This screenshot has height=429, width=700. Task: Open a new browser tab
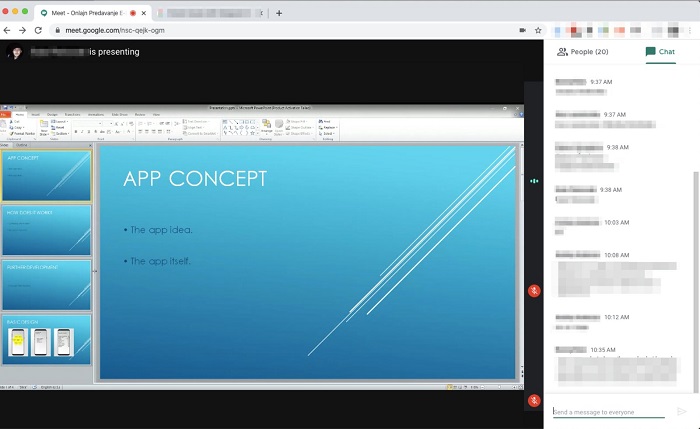click(279, 13)
